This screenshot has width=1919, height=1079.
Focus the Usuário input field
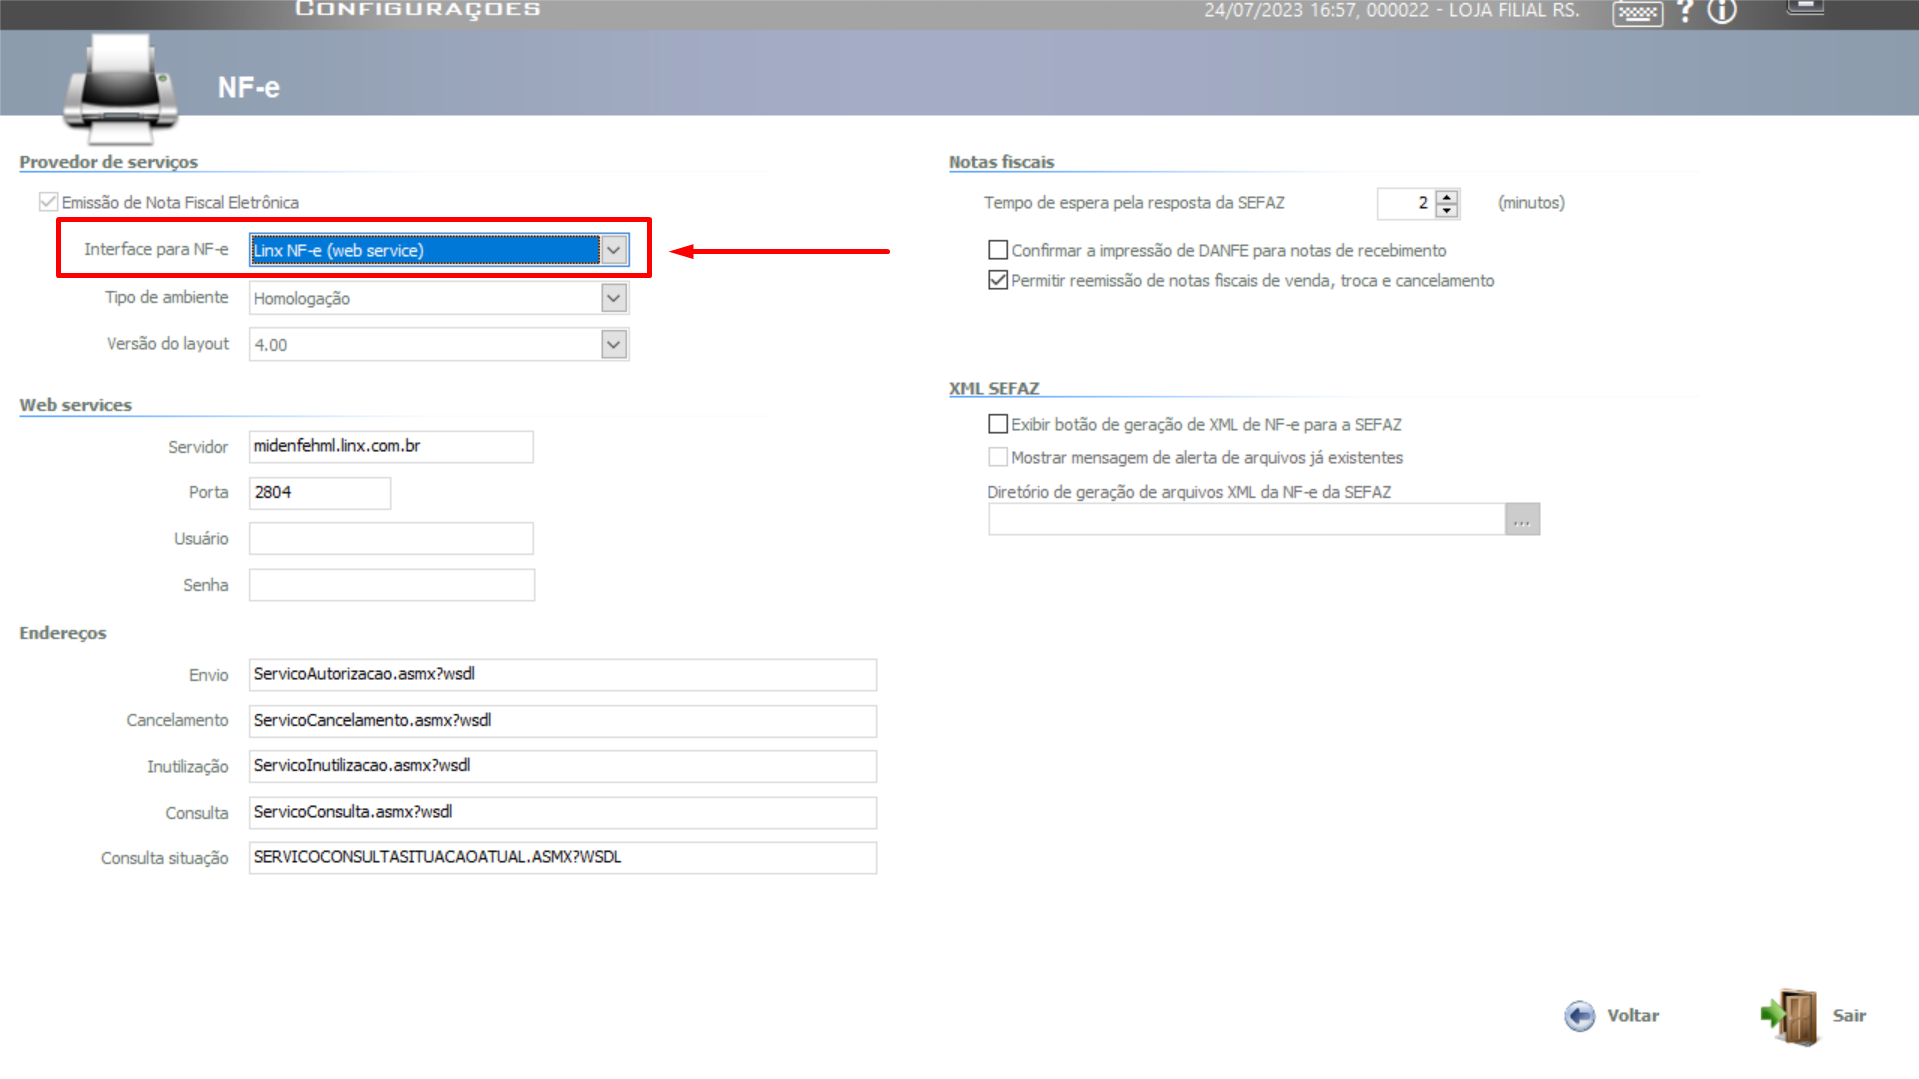pos(391,539)
